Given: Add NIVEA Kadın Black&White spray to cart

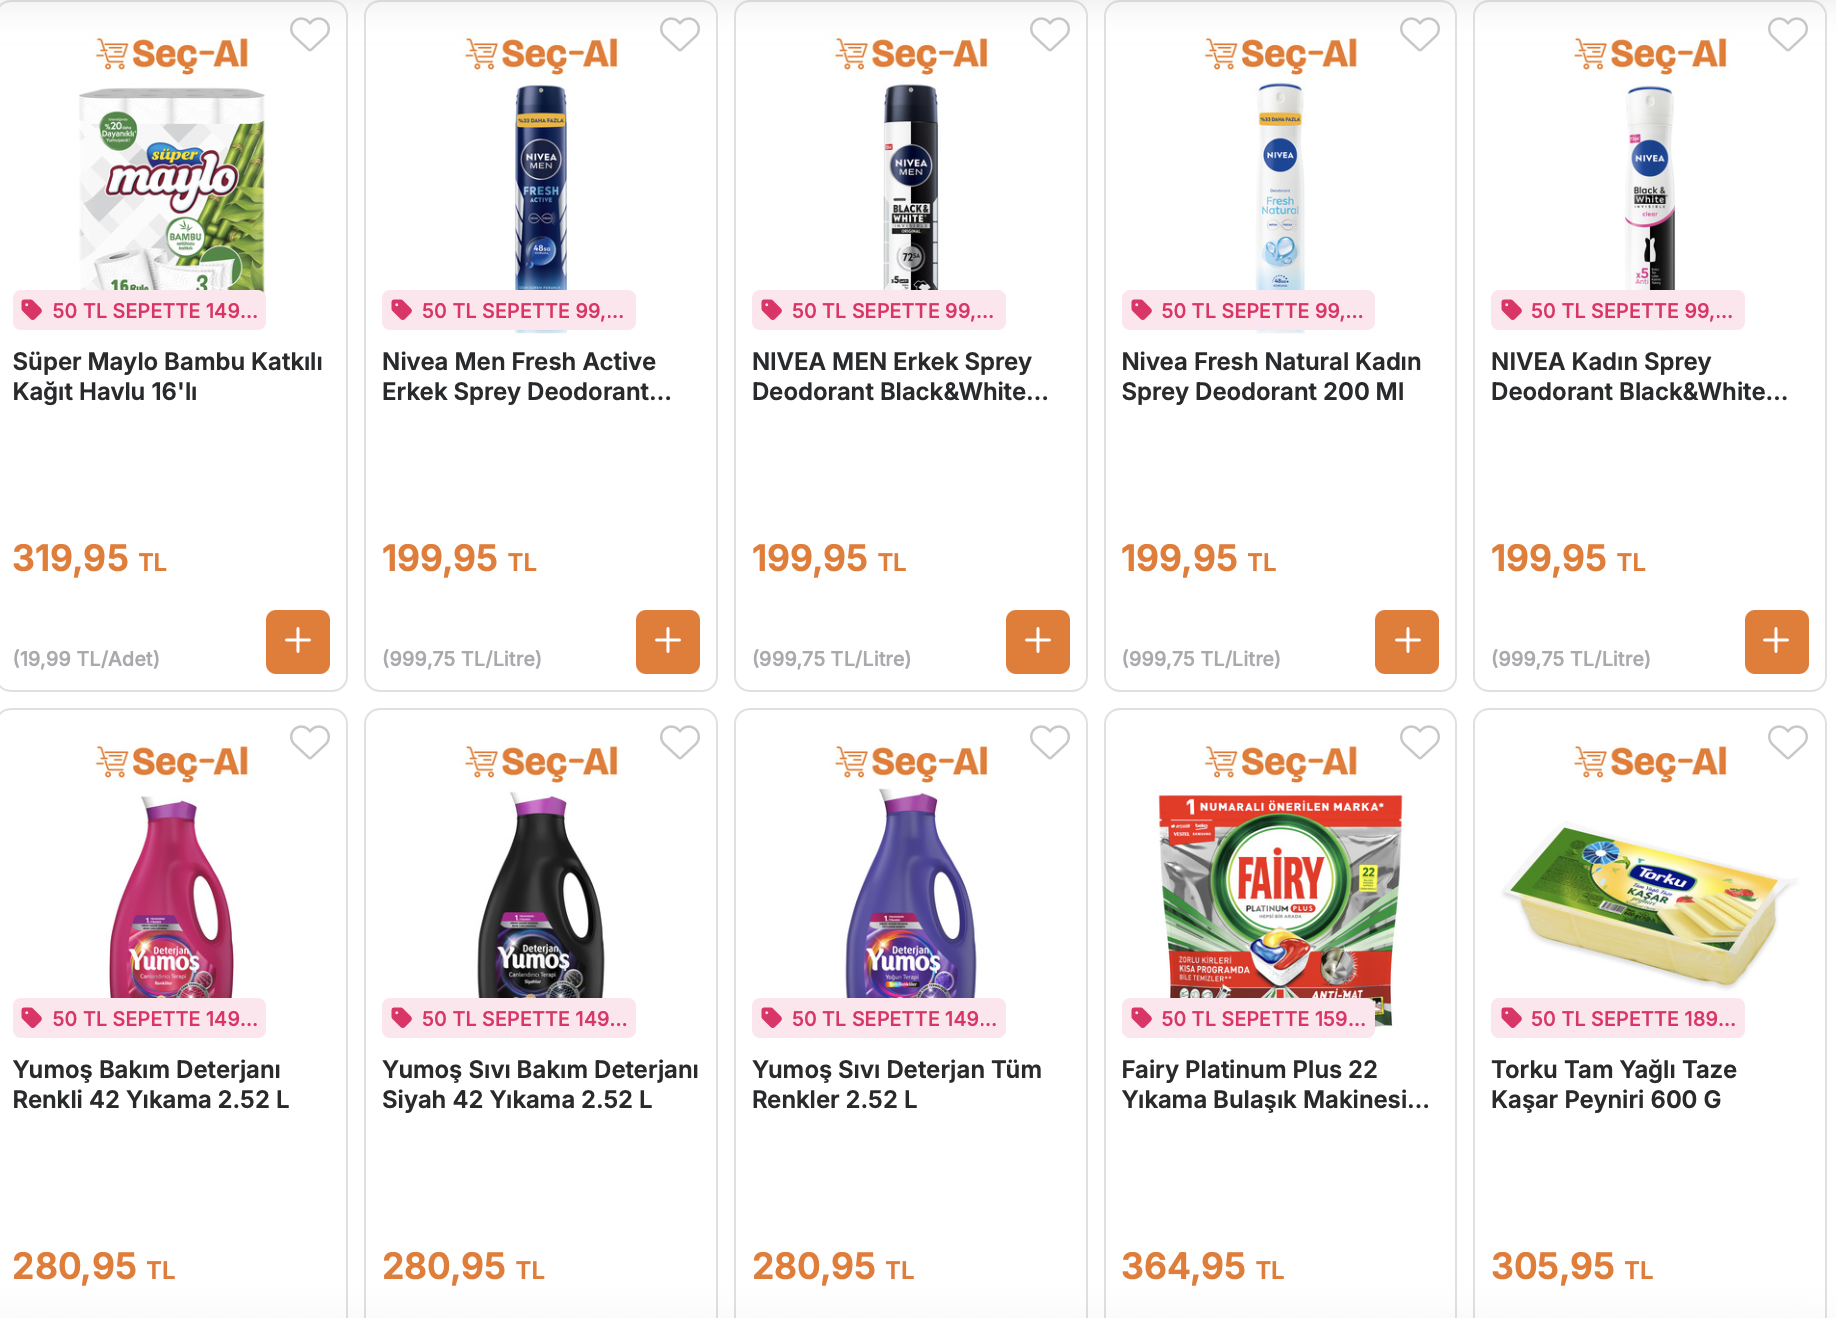Looking at the screenshot, I should pos(1776,641).
